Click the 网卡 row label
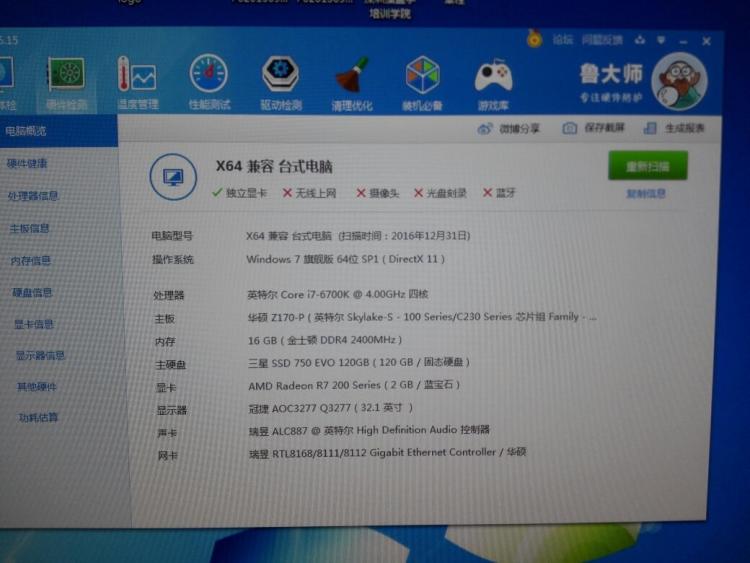This screenshot has height=563, width=750. point(167,456)
